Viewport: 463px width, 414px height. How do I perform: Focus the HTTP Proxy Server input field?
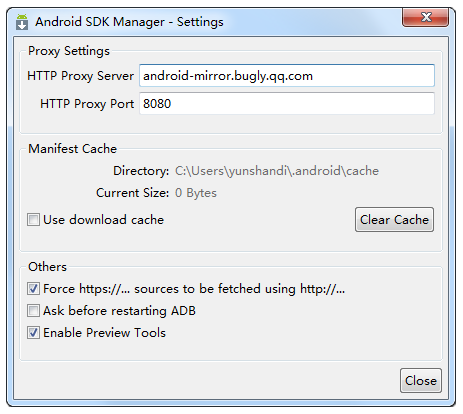pyautogui.click(x=287, y=76)
